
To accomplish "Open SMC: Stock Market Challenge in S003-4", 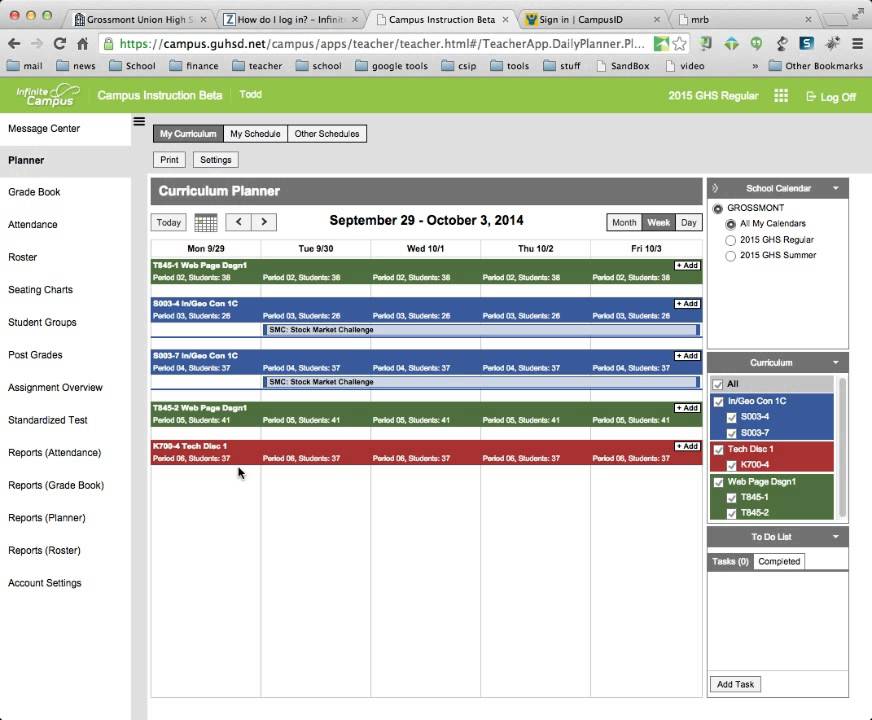I will click(481, 330).
